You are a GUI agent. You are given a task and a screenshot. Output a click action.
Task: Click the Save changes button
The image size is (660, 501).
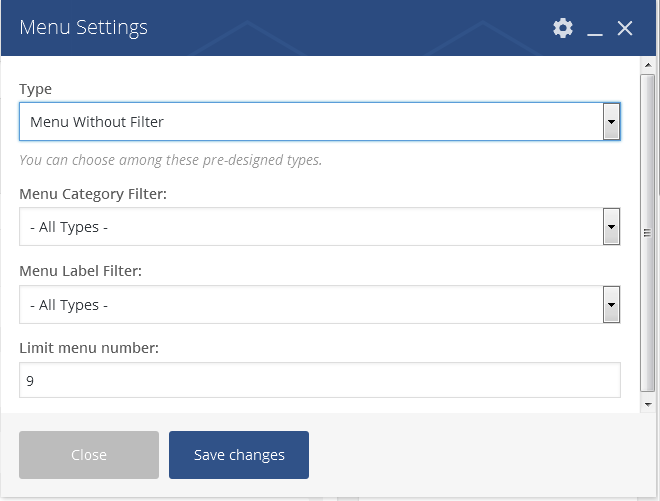pos(239,455)
